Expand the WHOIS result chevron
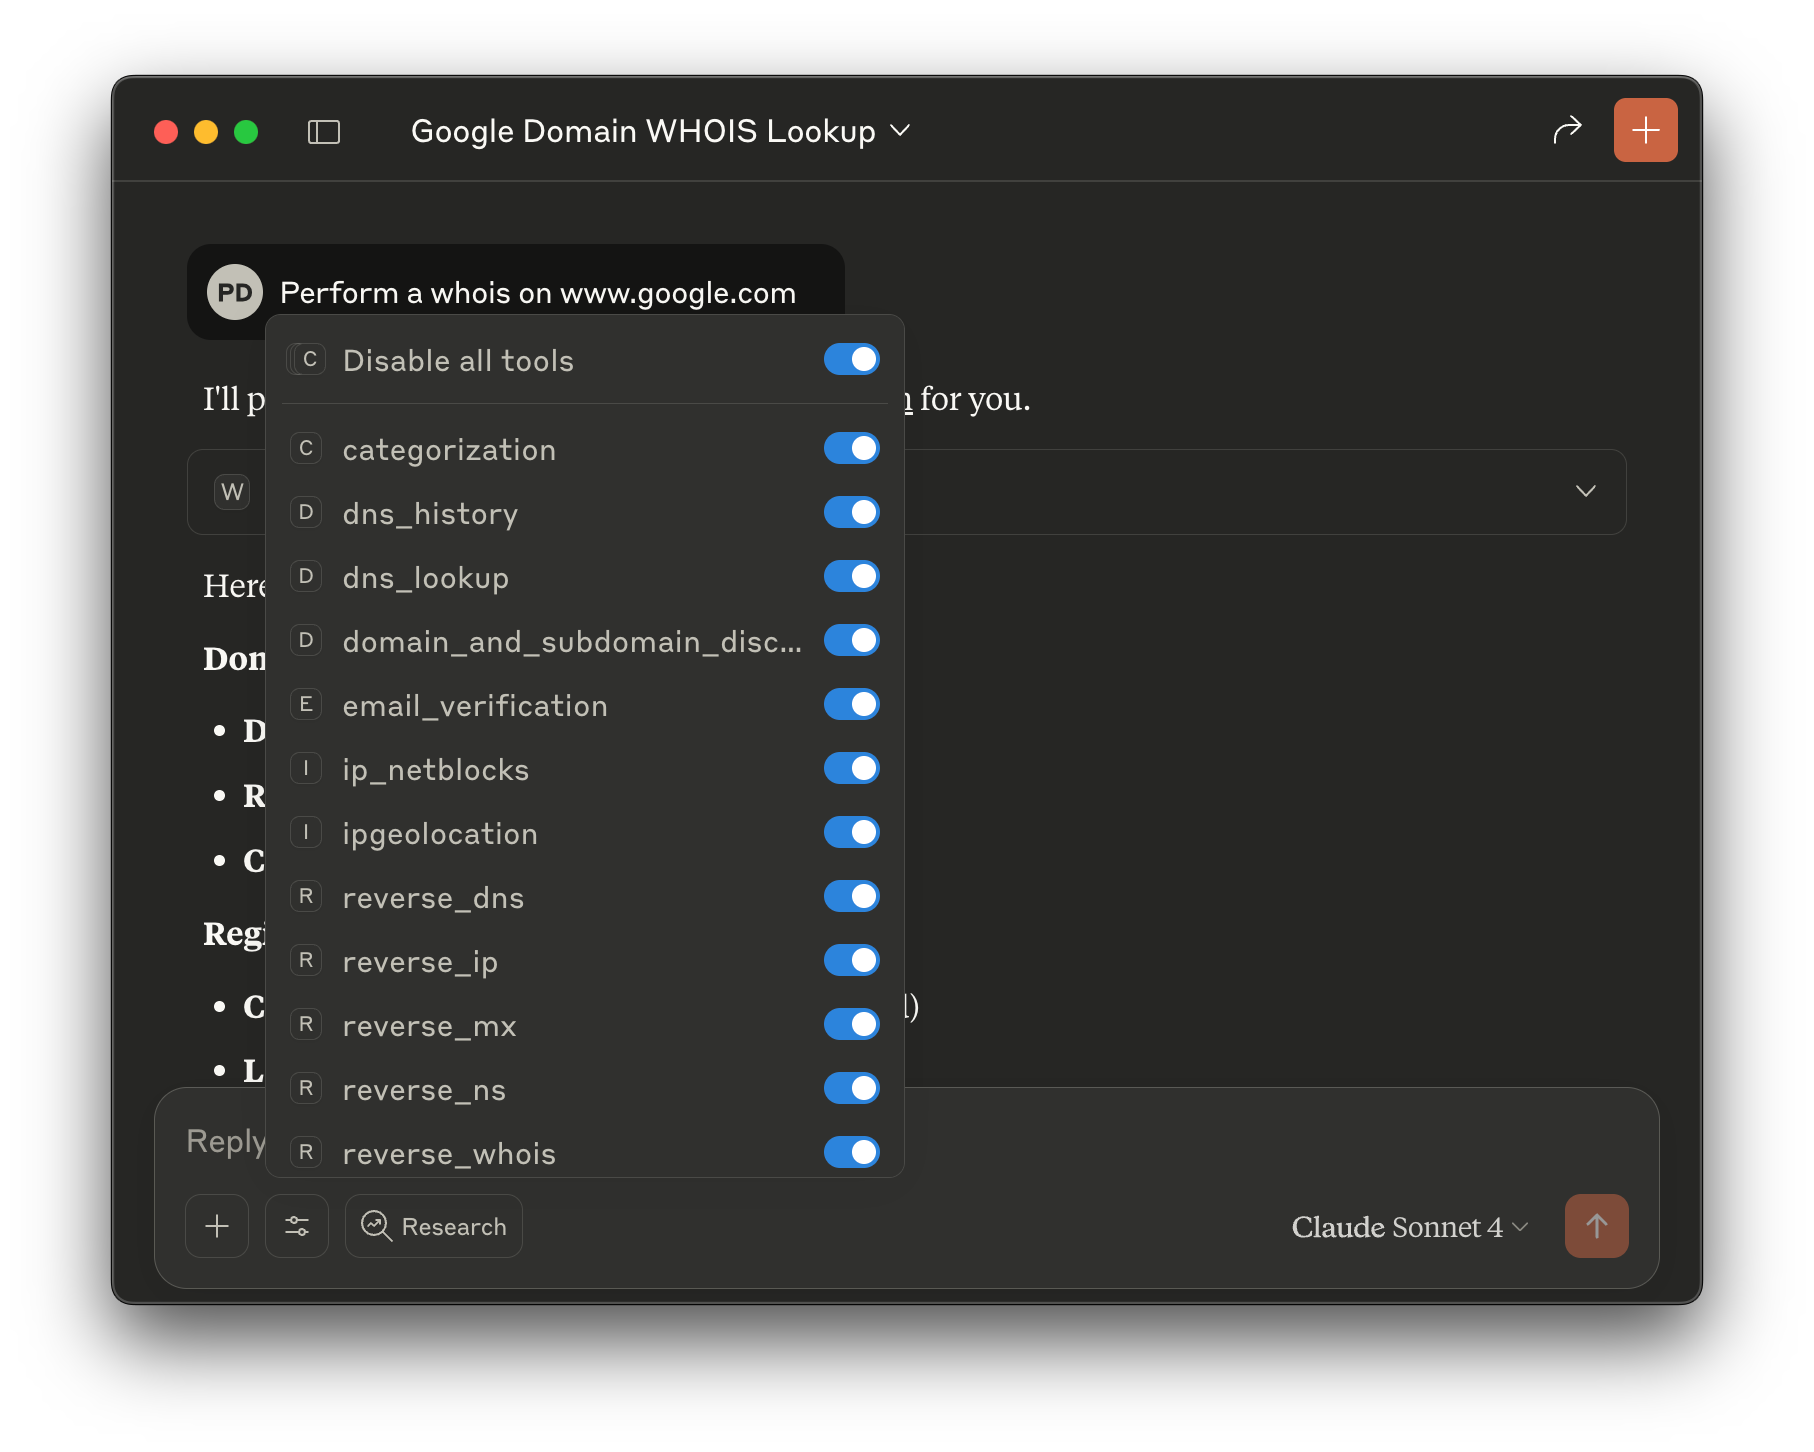1814x1452 pixels. click(x=1586, y=491)
